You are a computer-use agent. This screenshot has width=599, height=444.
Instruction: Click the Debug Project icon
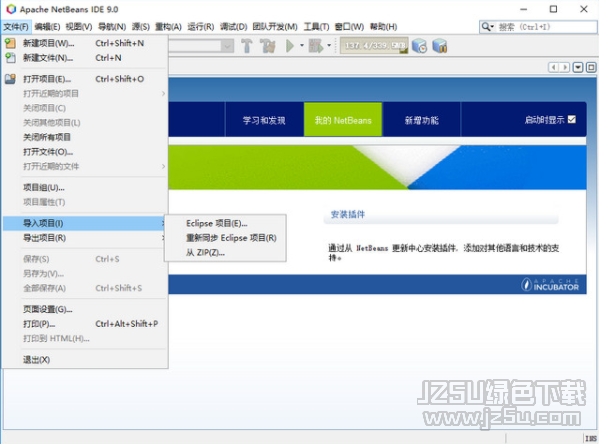tap(316, 46)
